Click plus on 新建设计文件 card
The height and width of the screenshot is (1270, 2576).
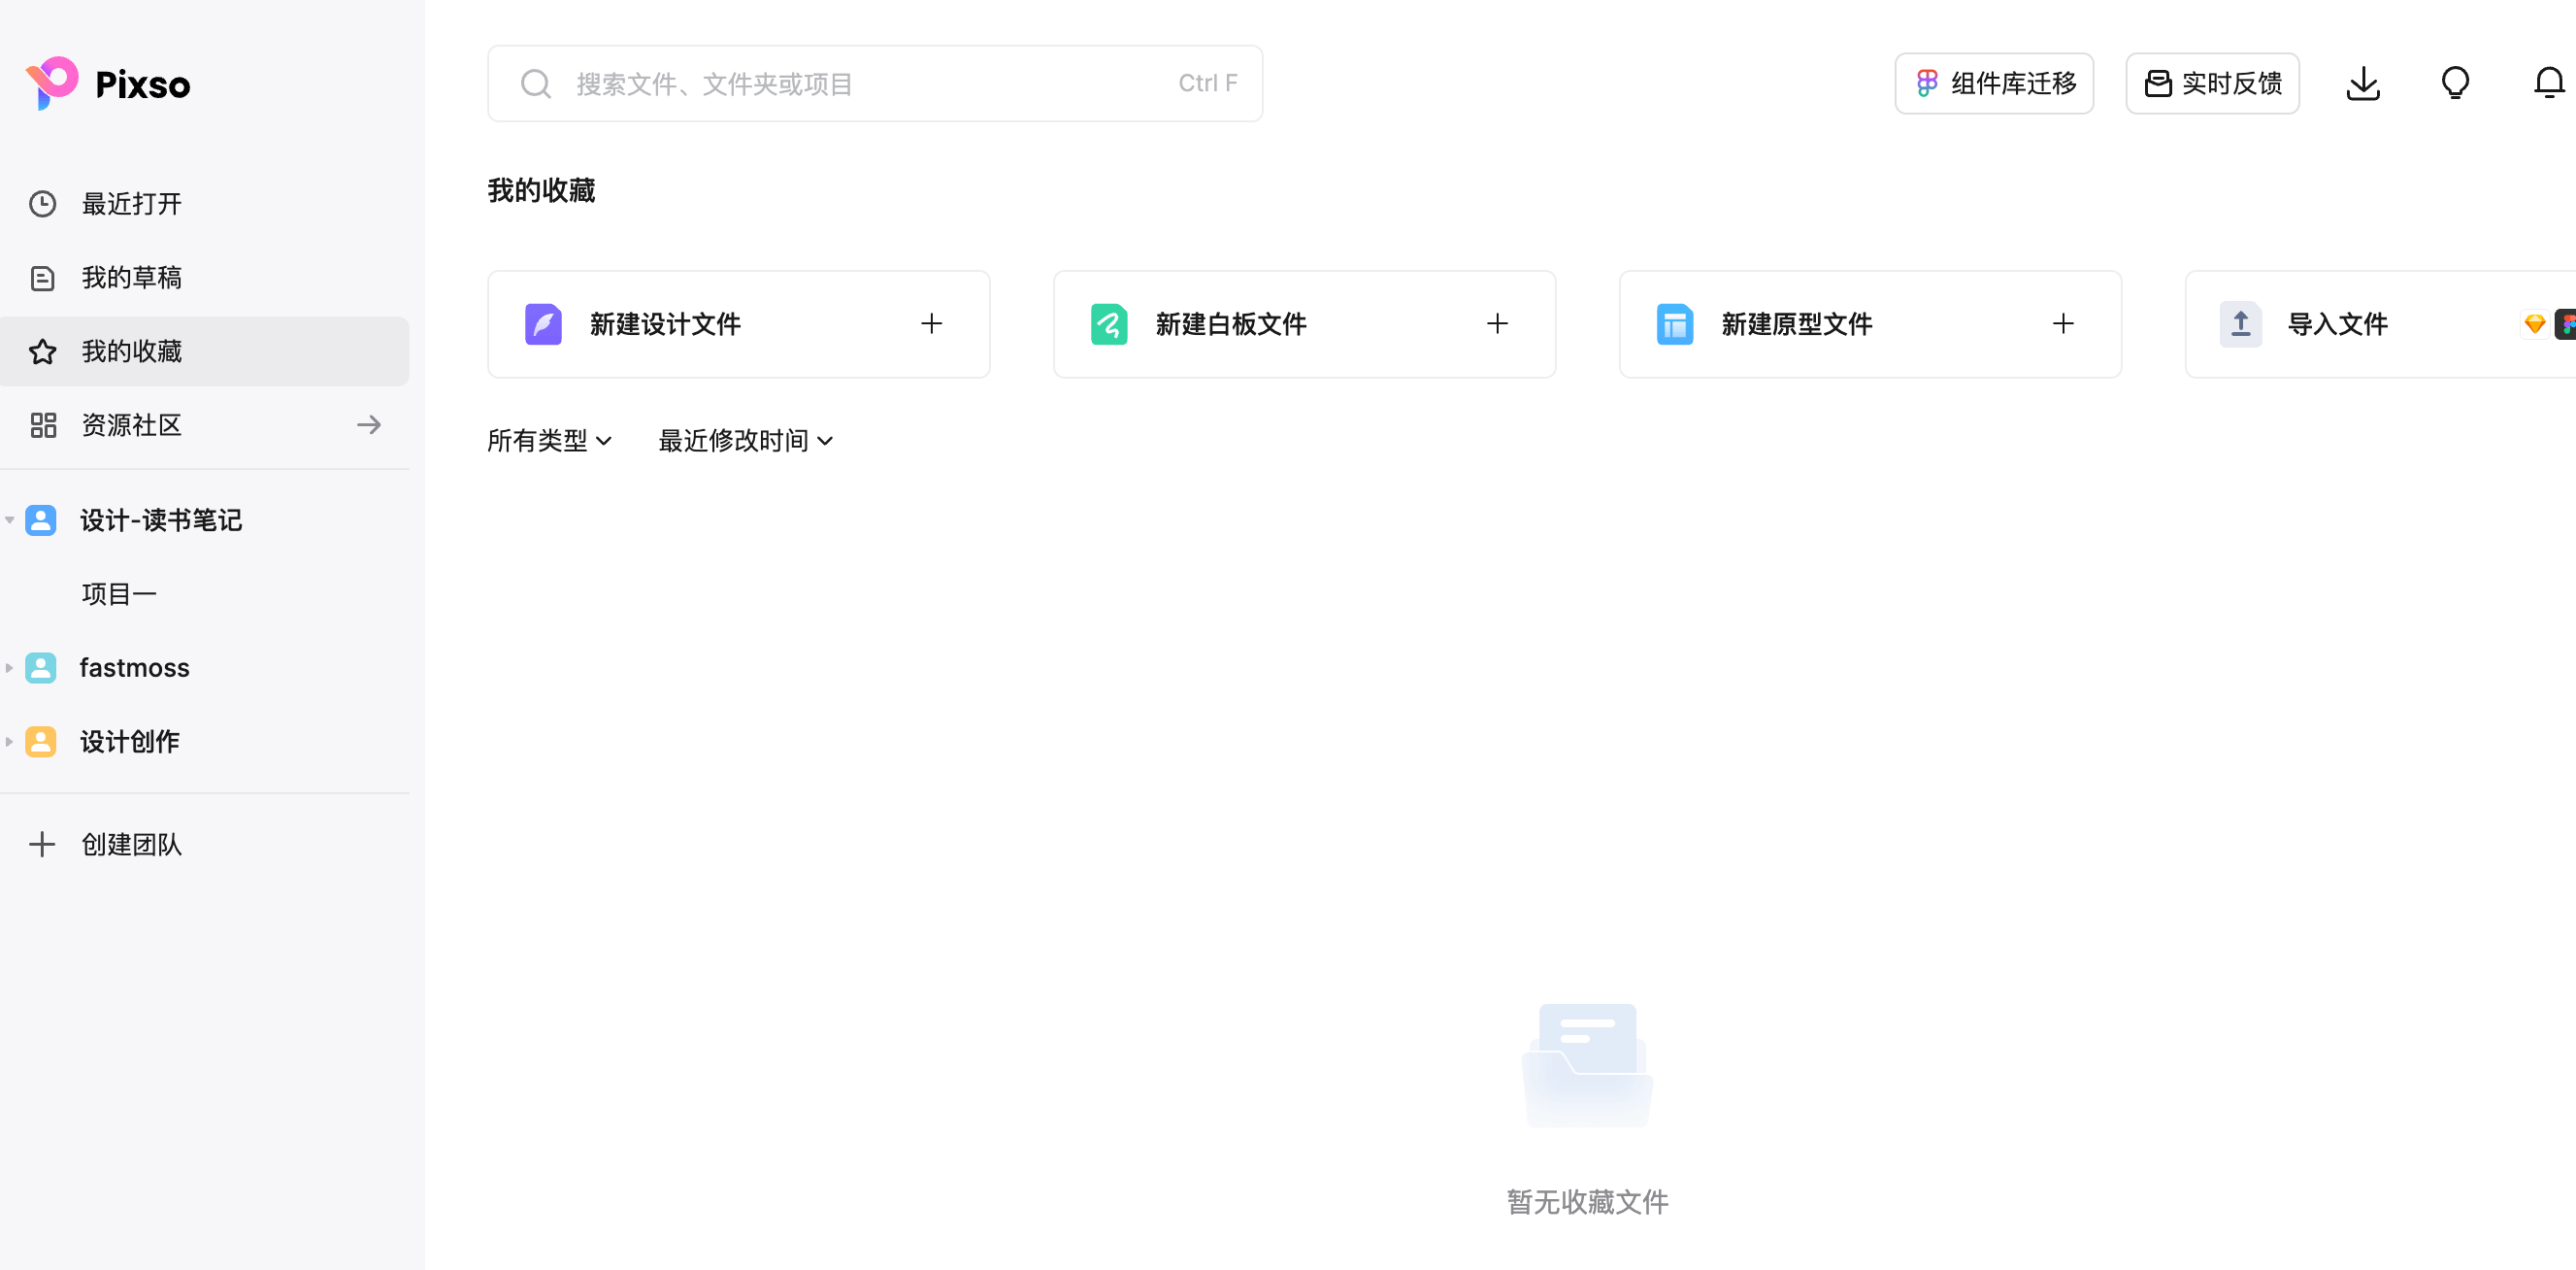[x=931, y=324]
